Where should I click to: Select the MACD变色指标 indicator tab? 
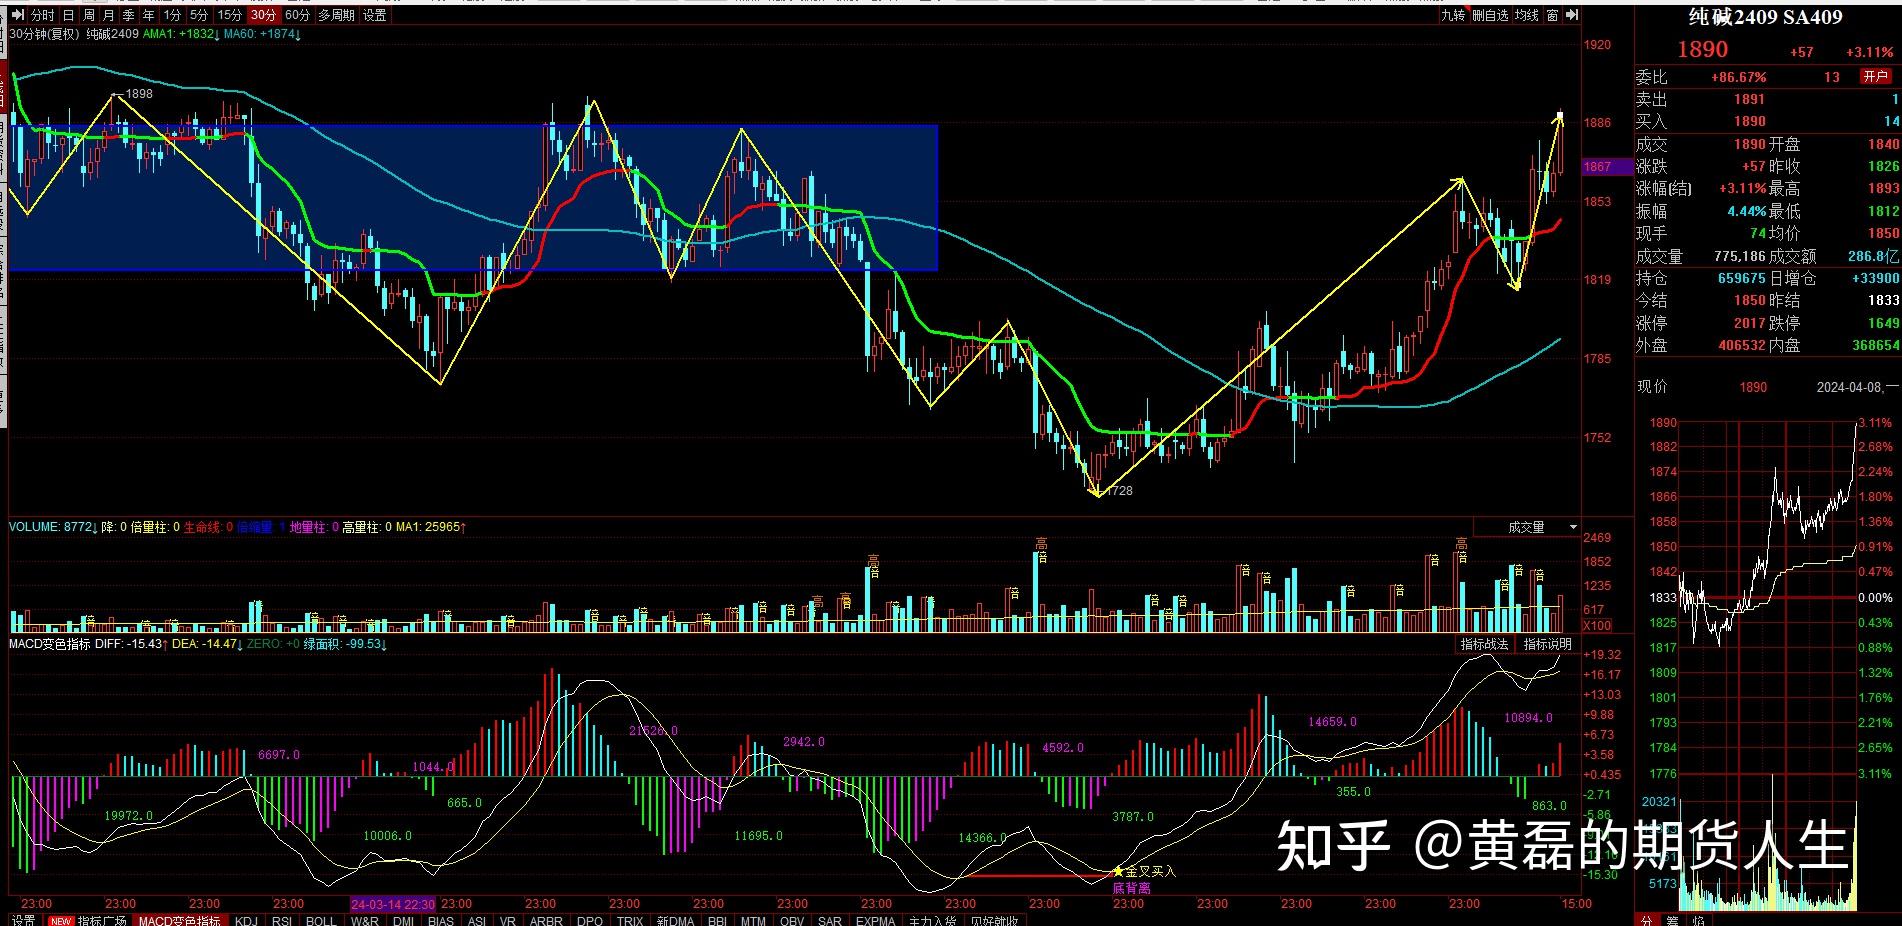180,920
